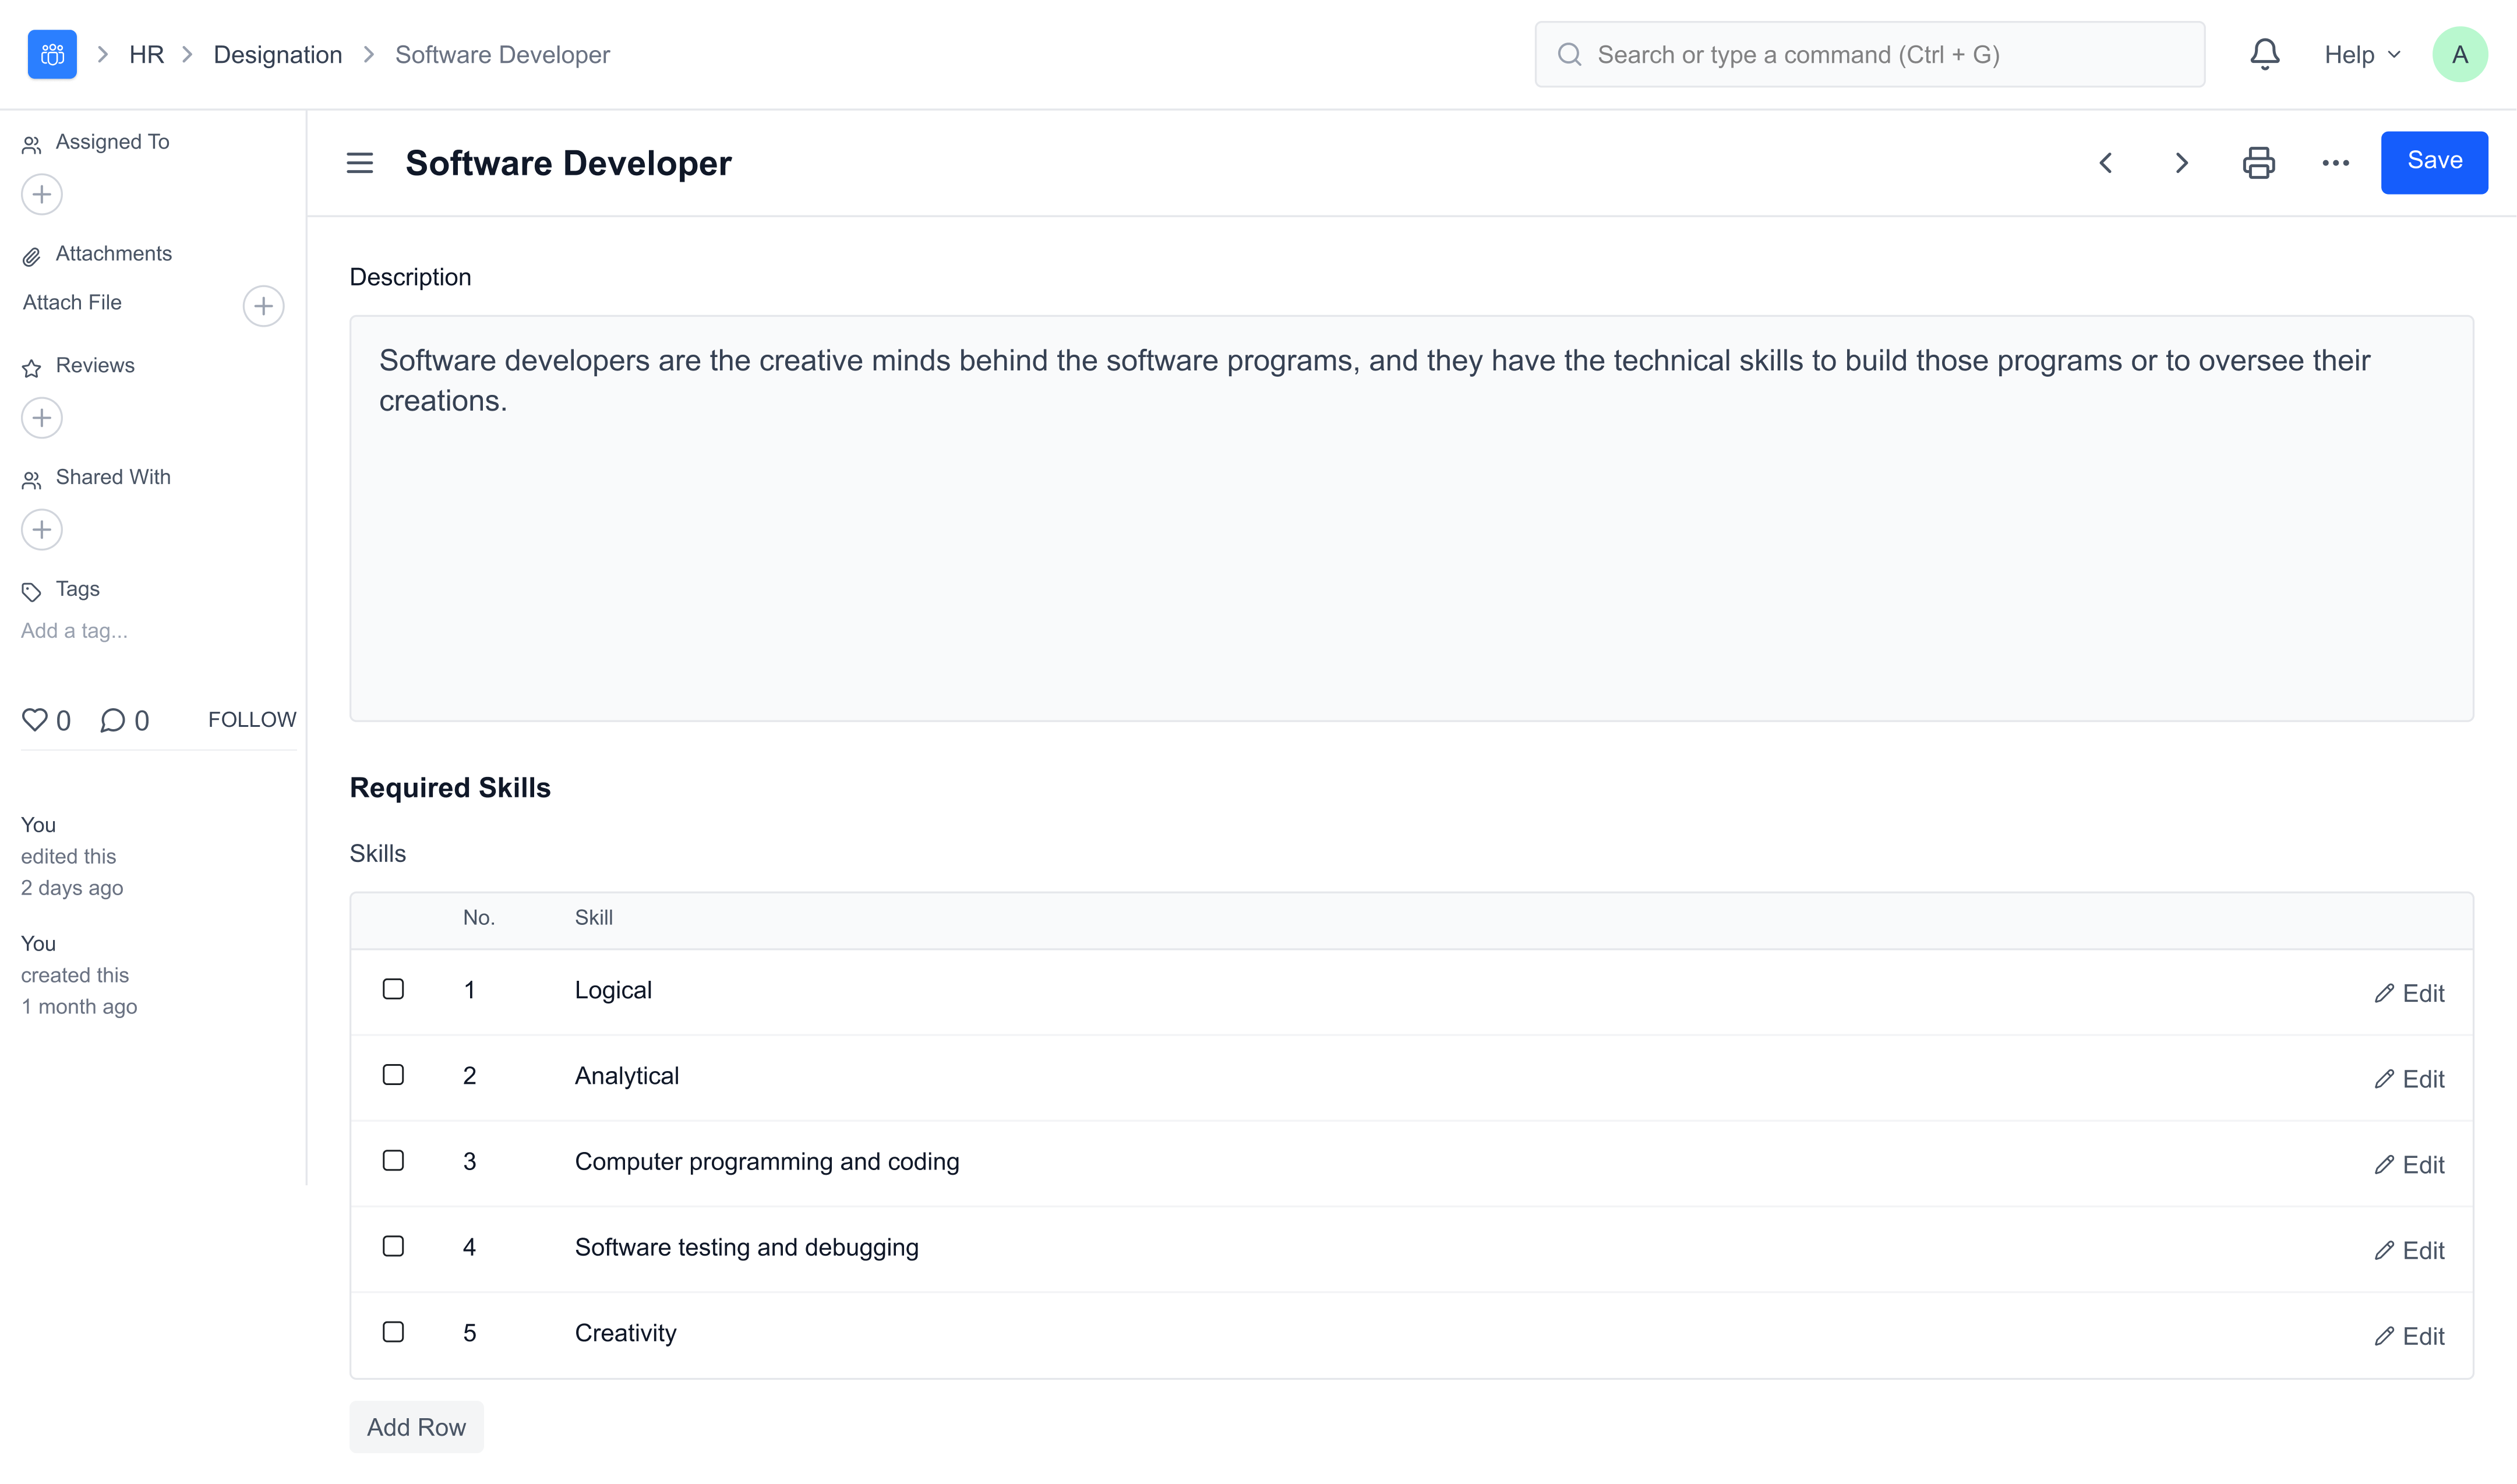Screen dimensions: 2517x1484
Task: Tick the Creativity skill row checkbox
Action: click(x=393, y=1332)
